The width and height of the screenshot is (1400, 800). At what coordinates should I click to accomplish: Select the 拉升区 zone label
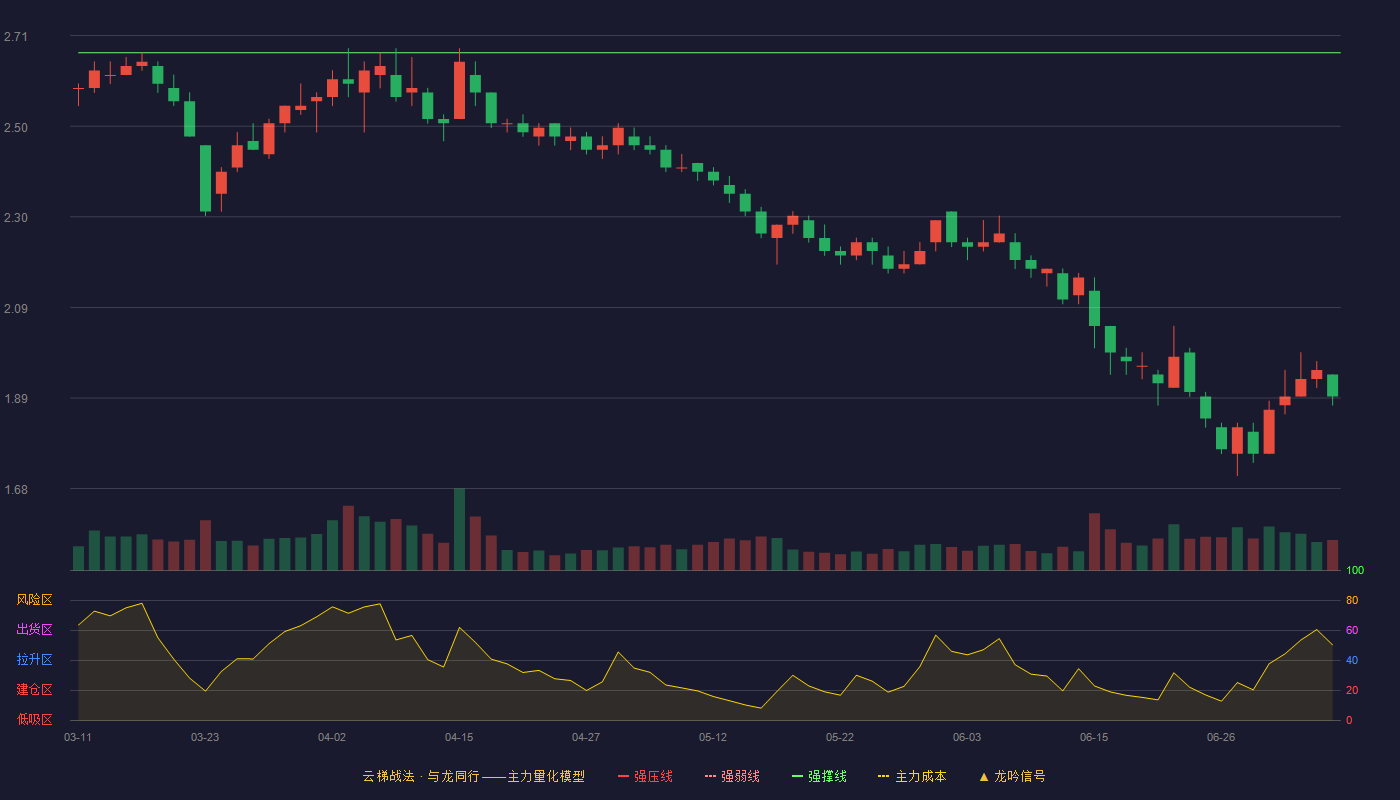coord(34,660)
